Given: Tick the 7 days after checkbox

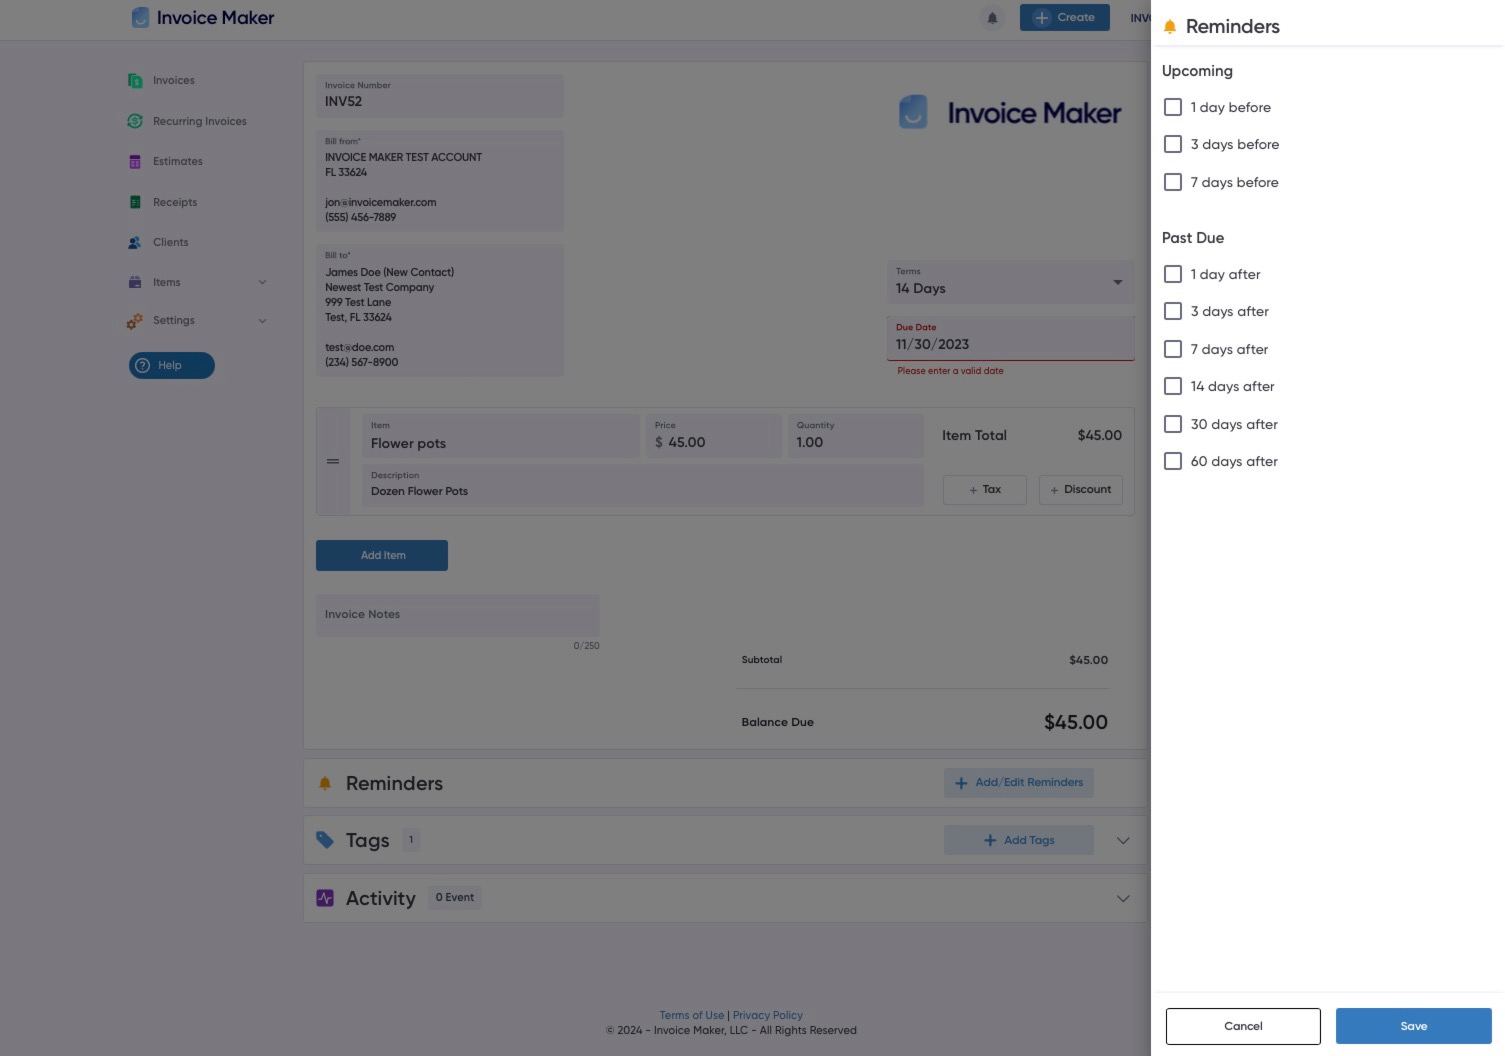Looking at the screenshot, I should pos(1173,349).
